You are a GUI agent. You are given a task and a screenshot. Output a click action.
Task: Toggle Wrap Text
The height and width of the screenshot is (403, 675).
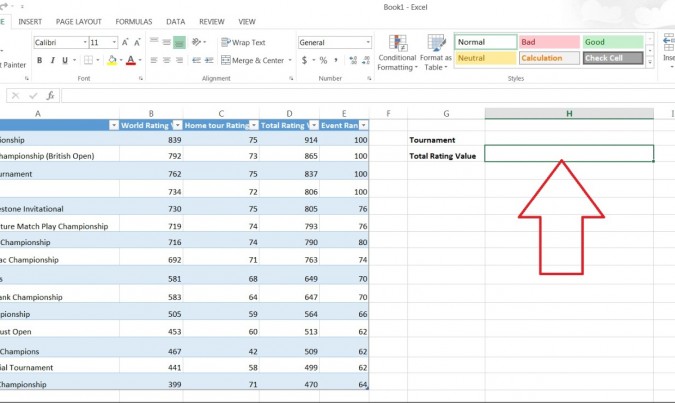pos(243,42)
